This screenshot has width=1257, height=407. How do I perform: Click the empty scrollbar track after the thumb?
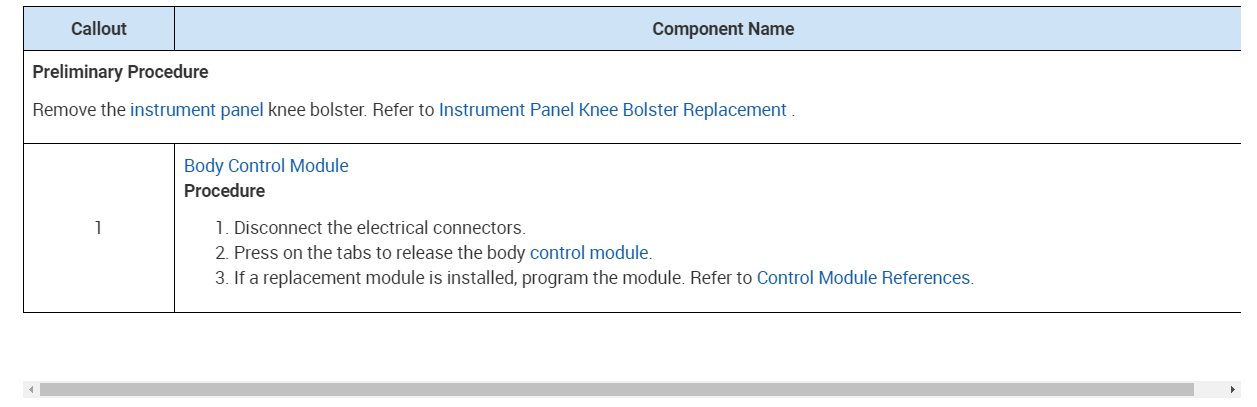1208,389
